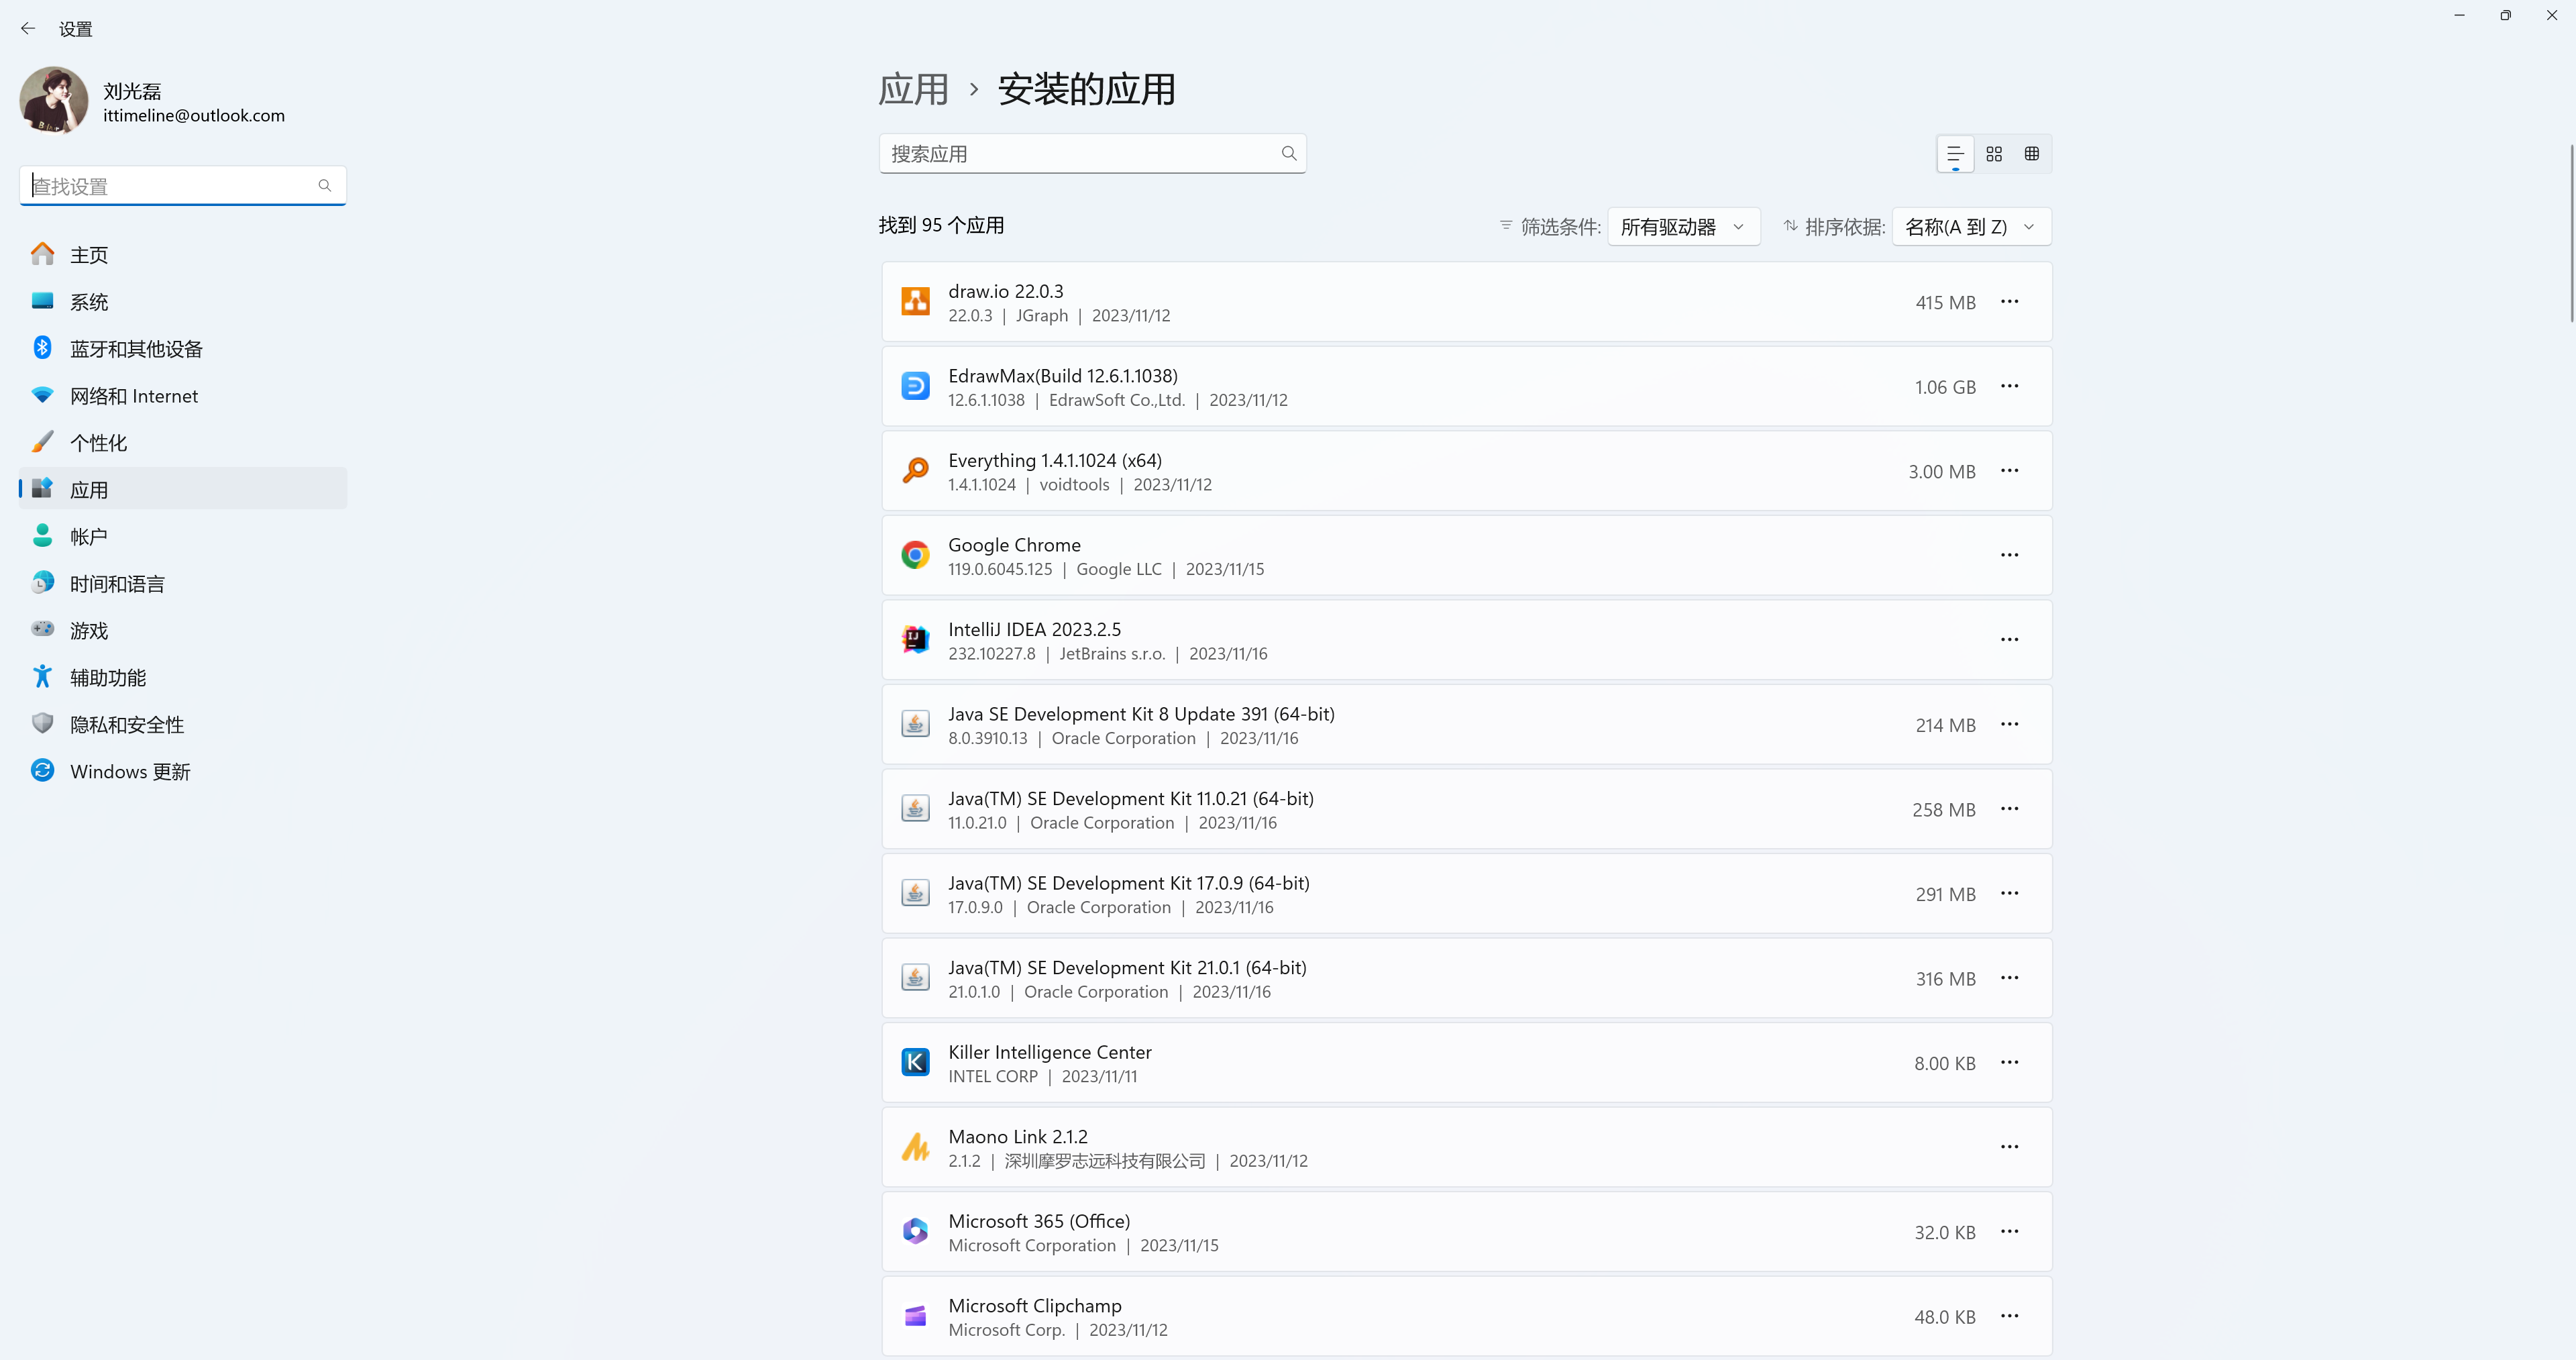
Task: Open 游戏 settings
Action: click(x=183, y=630)
